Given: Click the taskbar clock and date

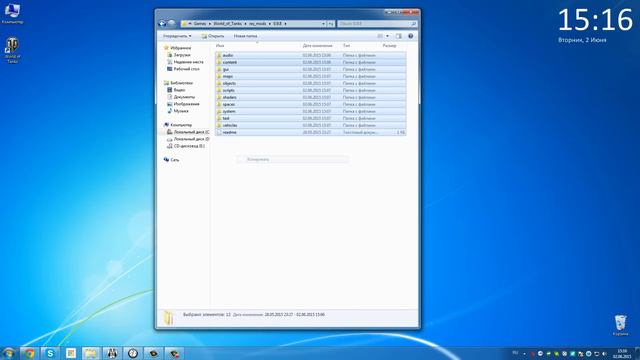Looking at the screenshot, I should coord(622,353).
